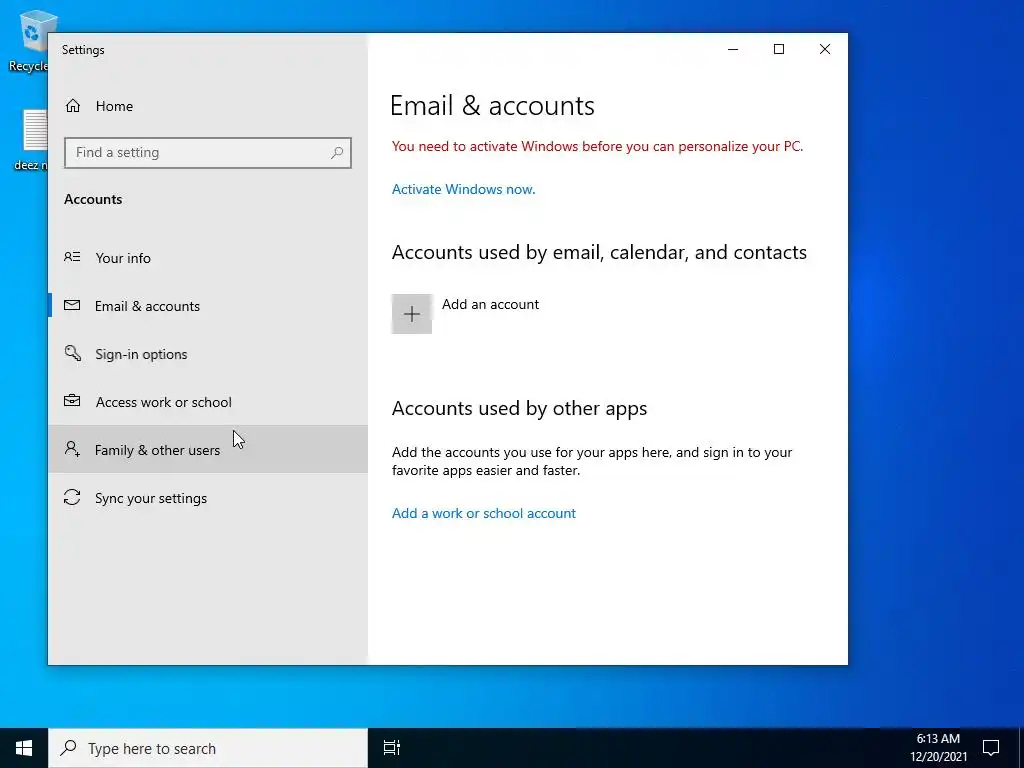Click Activate Windows now link
The image size is (1024, 768).
[464, 189]
